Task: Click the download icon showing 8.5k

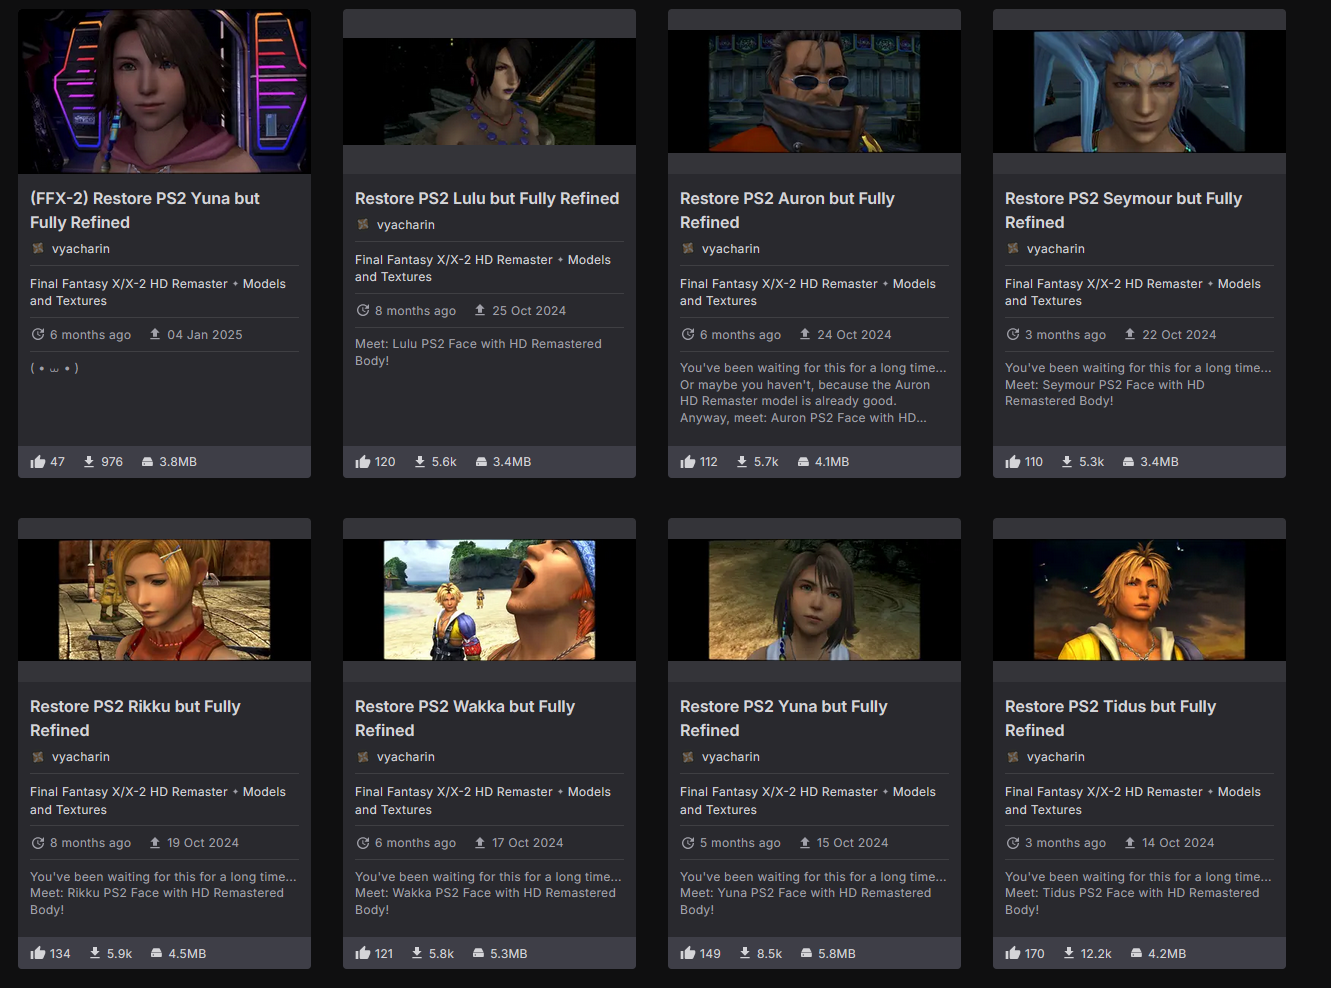Action: tap(745, 954)
